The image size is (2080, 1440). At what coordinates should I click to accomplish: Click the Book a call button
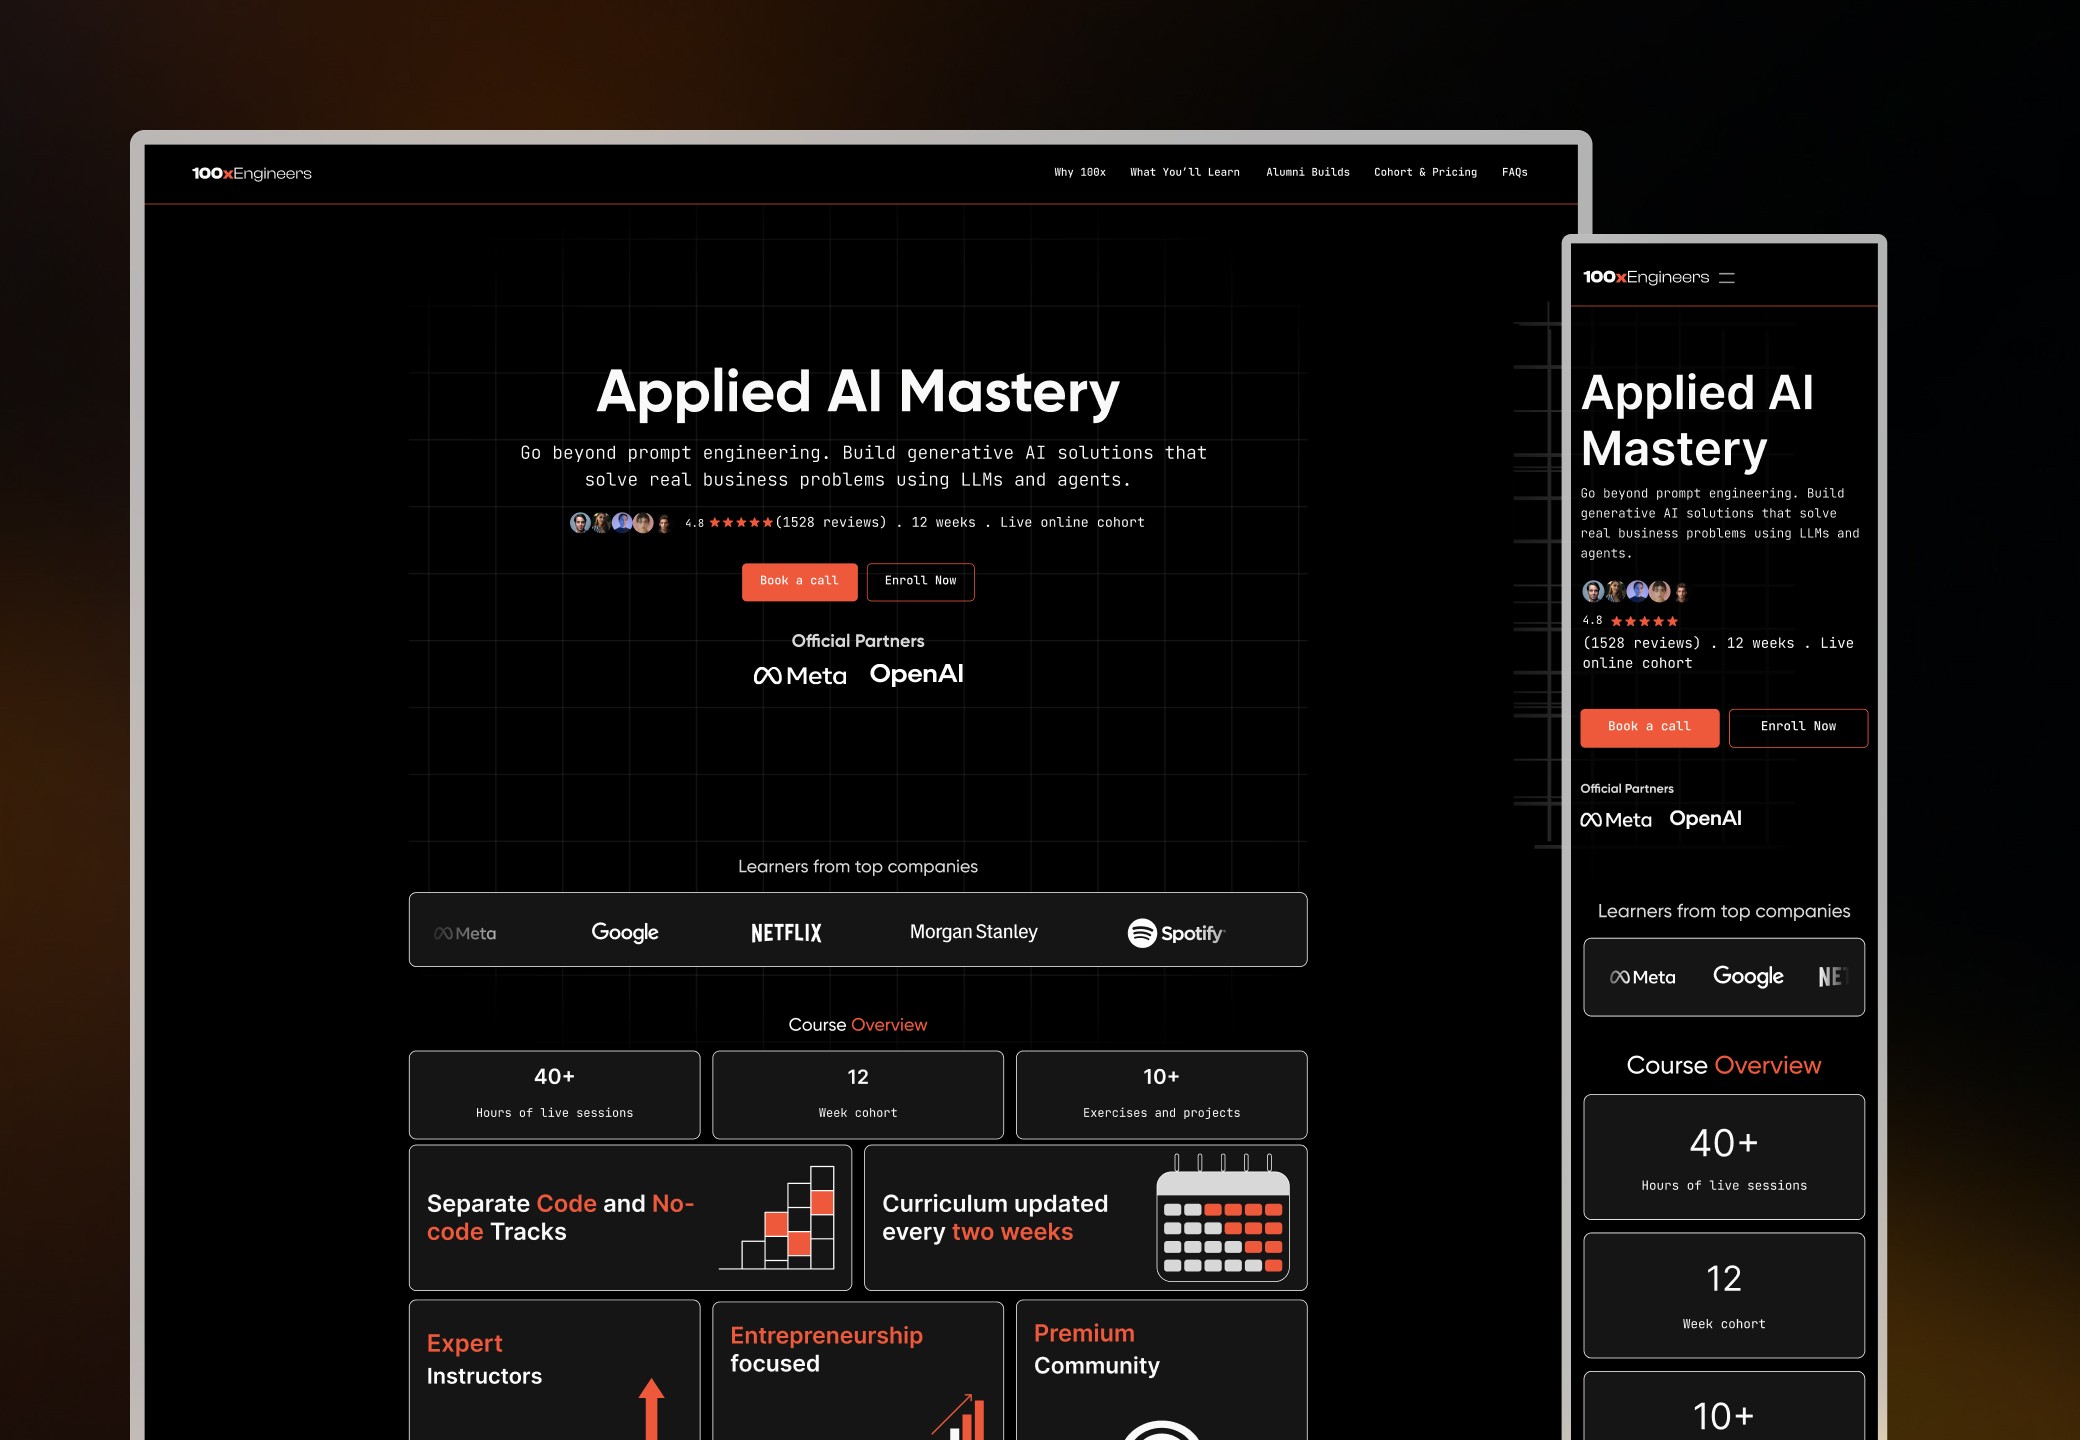pos(799,581)
